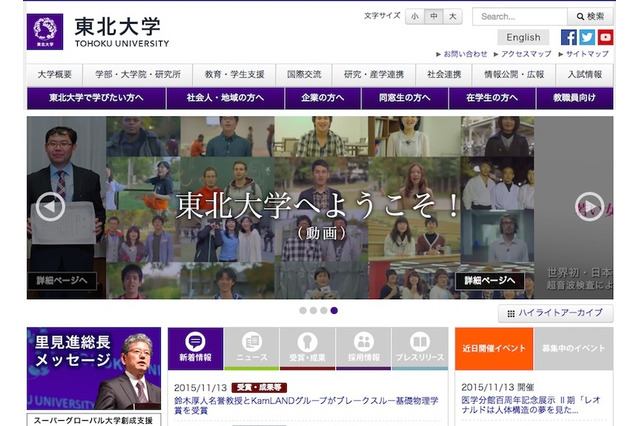
Task: Select the 募集中のイベント tab
Action: 573,348
